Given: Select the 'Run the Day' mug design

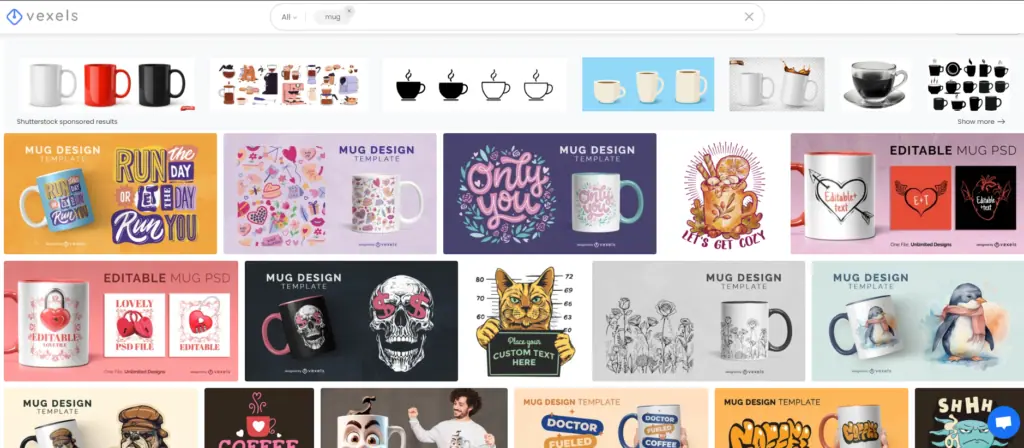Looking at the screenshot, I should tap(110, 193).
